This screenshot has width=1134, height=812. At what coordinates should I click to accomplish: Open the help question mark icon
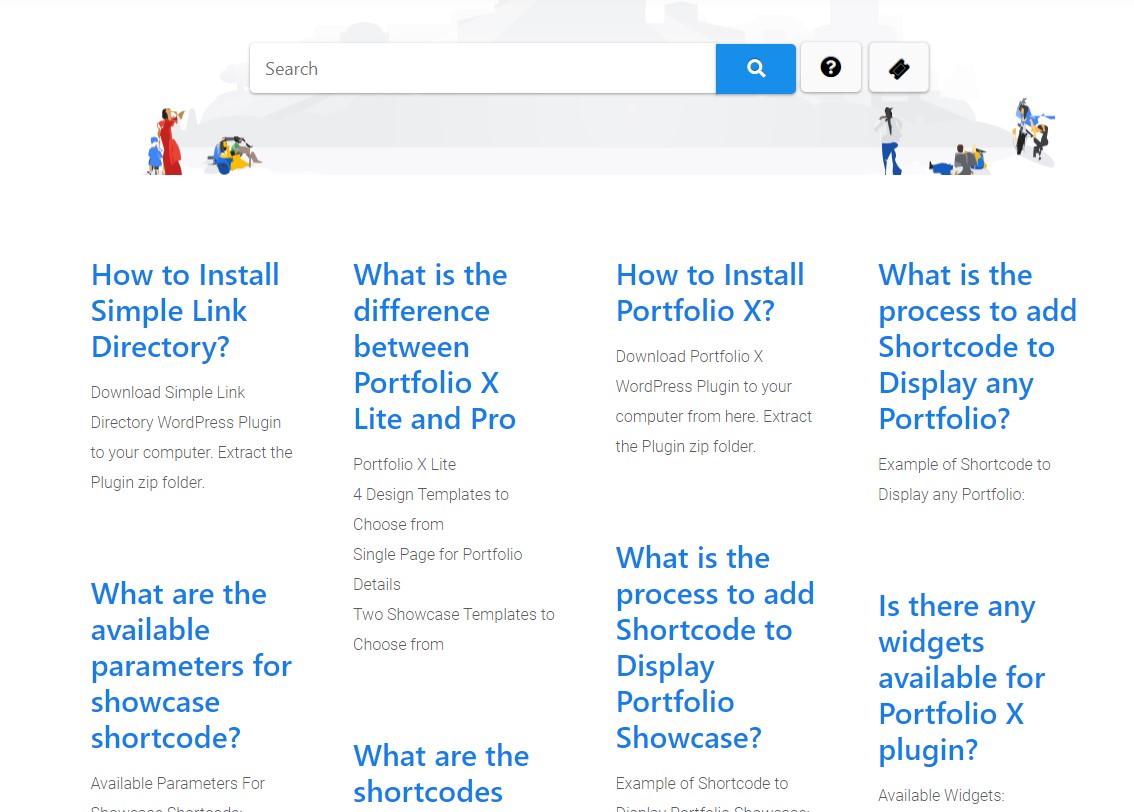(830, 67)
